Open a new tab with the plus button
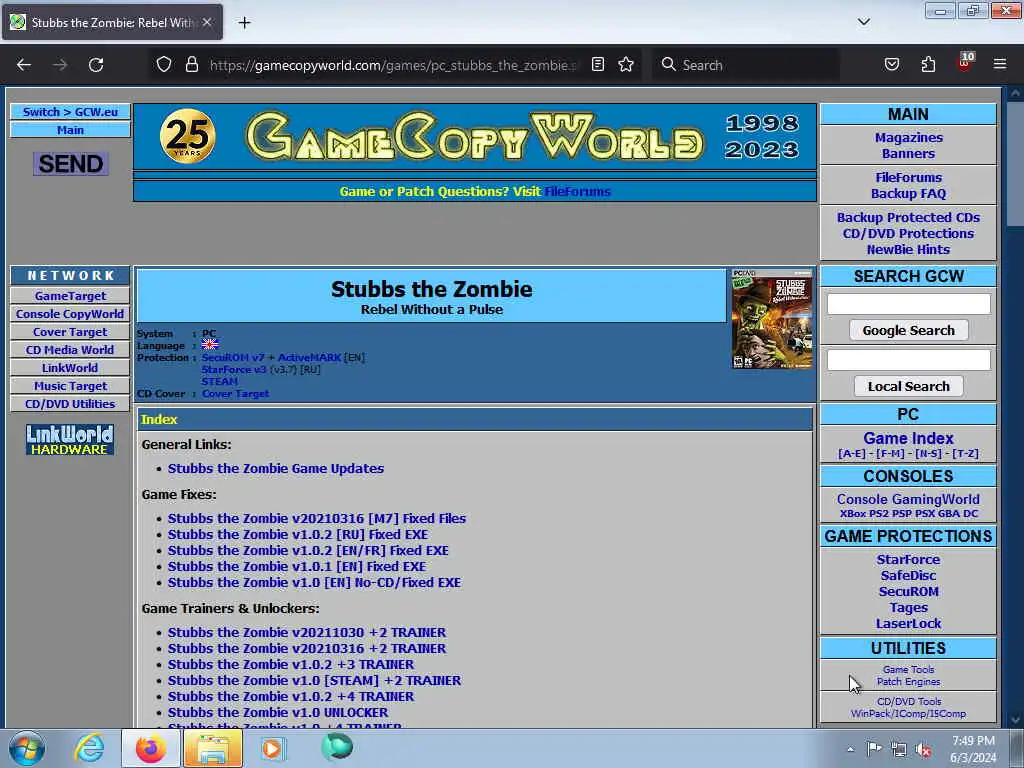The height and width of the screenshot is (768, 1024). (244, 23)
